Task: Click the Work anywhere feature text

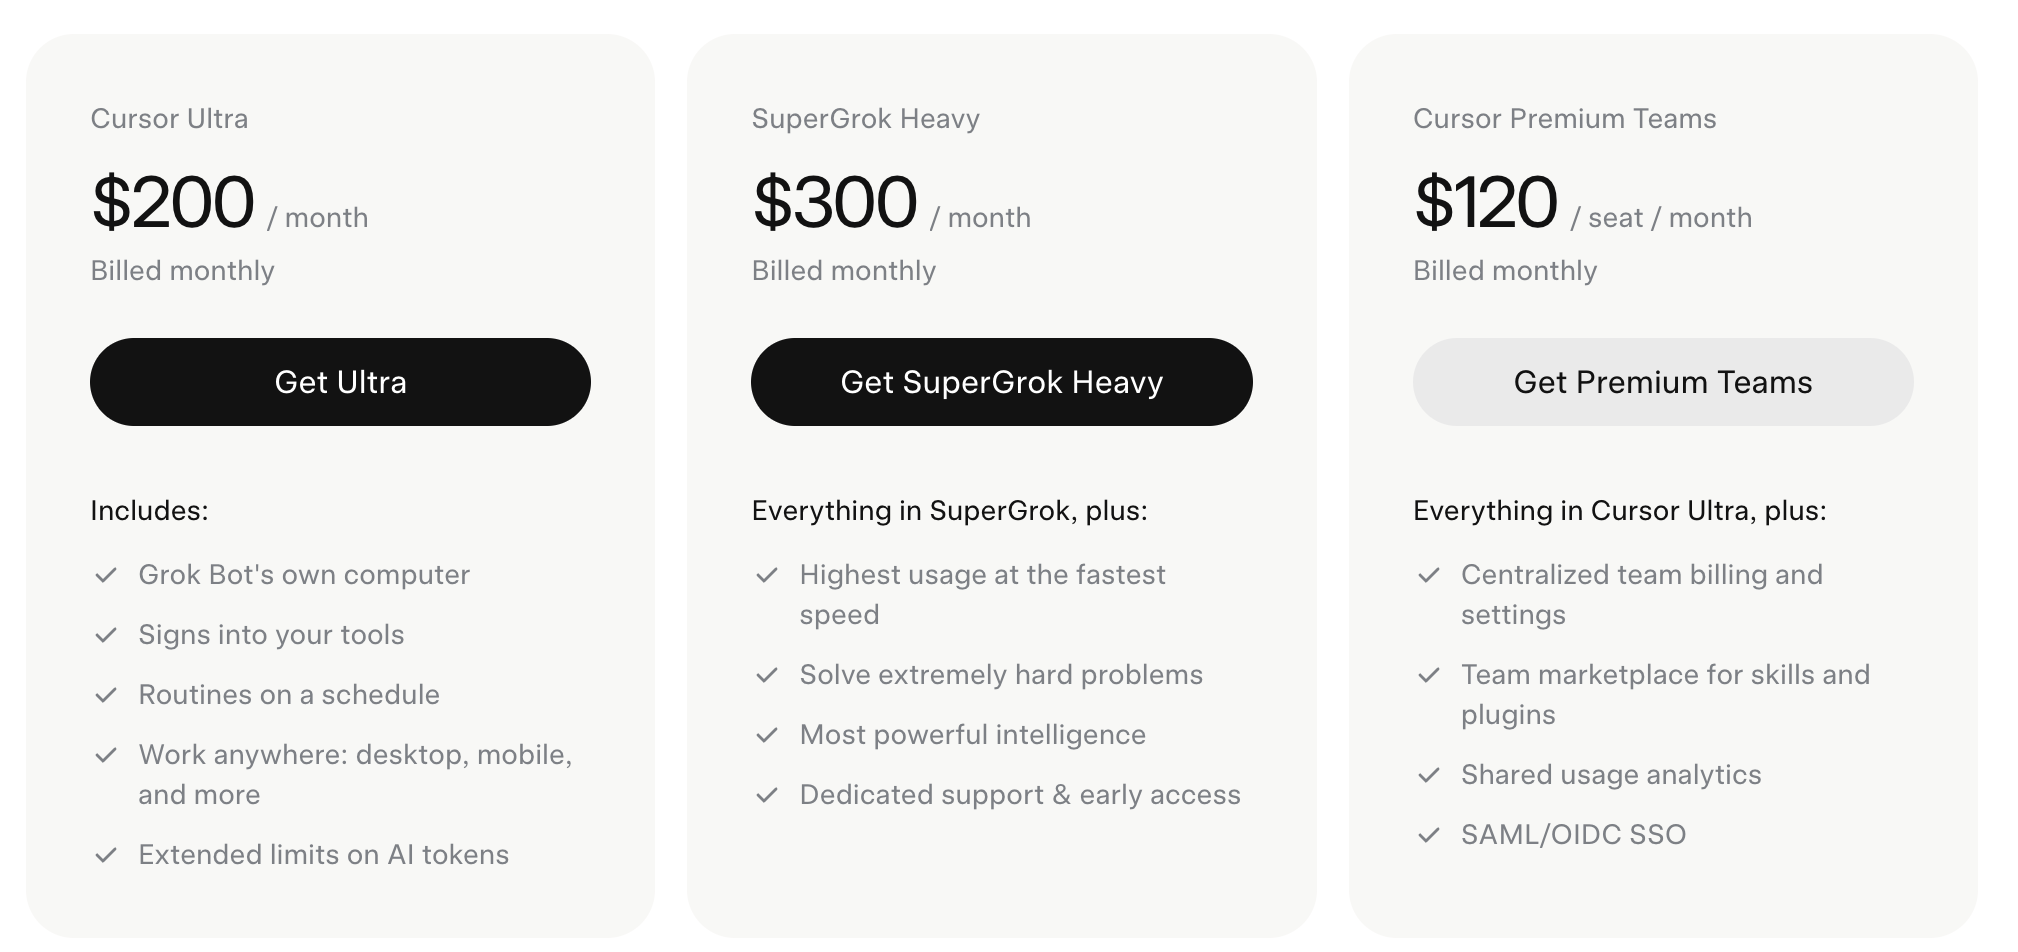Action: pos(355,774)
